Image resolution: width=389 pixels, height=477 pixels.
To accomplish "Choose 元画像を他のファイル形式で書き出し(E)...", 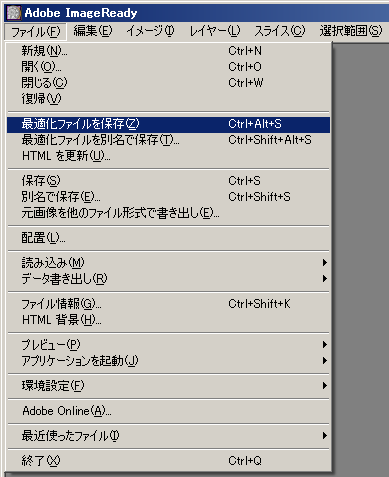I will (x=168, y=213).
